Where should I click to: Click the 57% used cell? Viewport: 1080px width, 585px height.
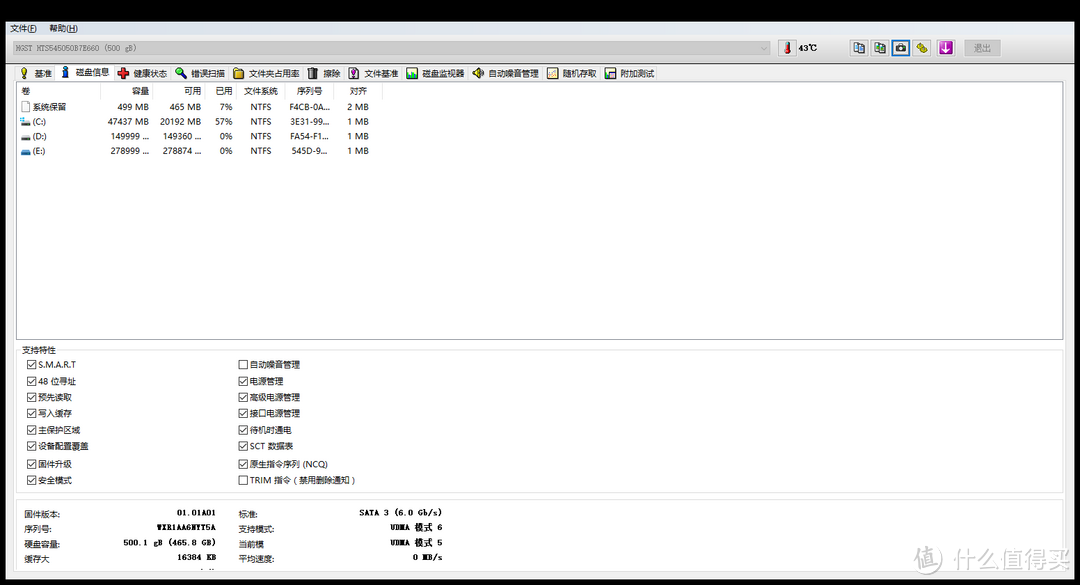(x=223, y=121)
